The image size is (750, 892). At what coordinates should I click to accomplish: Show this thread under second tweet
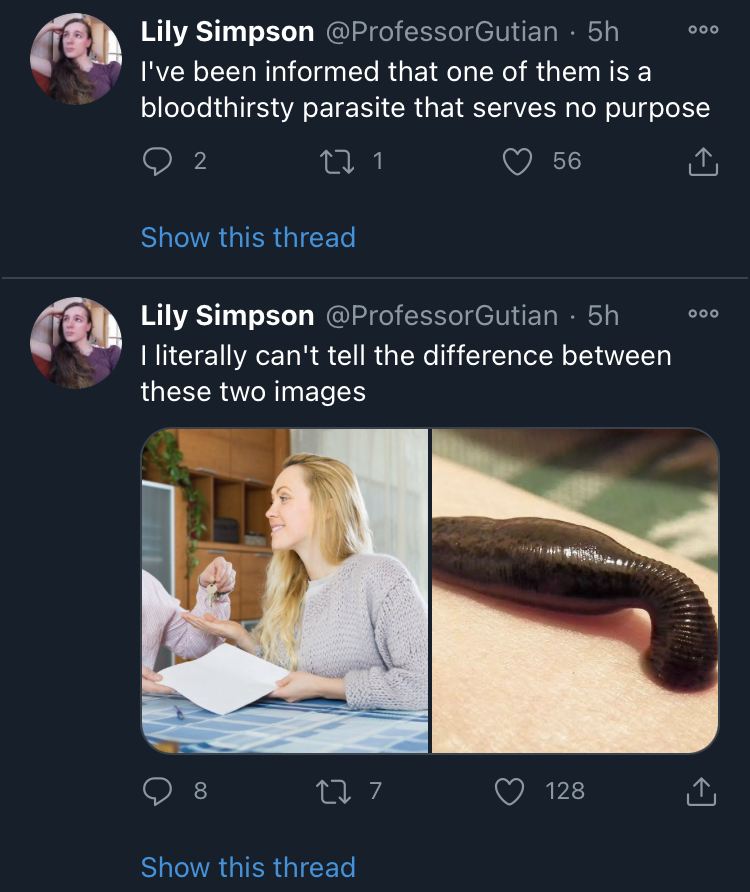(248, 867)
